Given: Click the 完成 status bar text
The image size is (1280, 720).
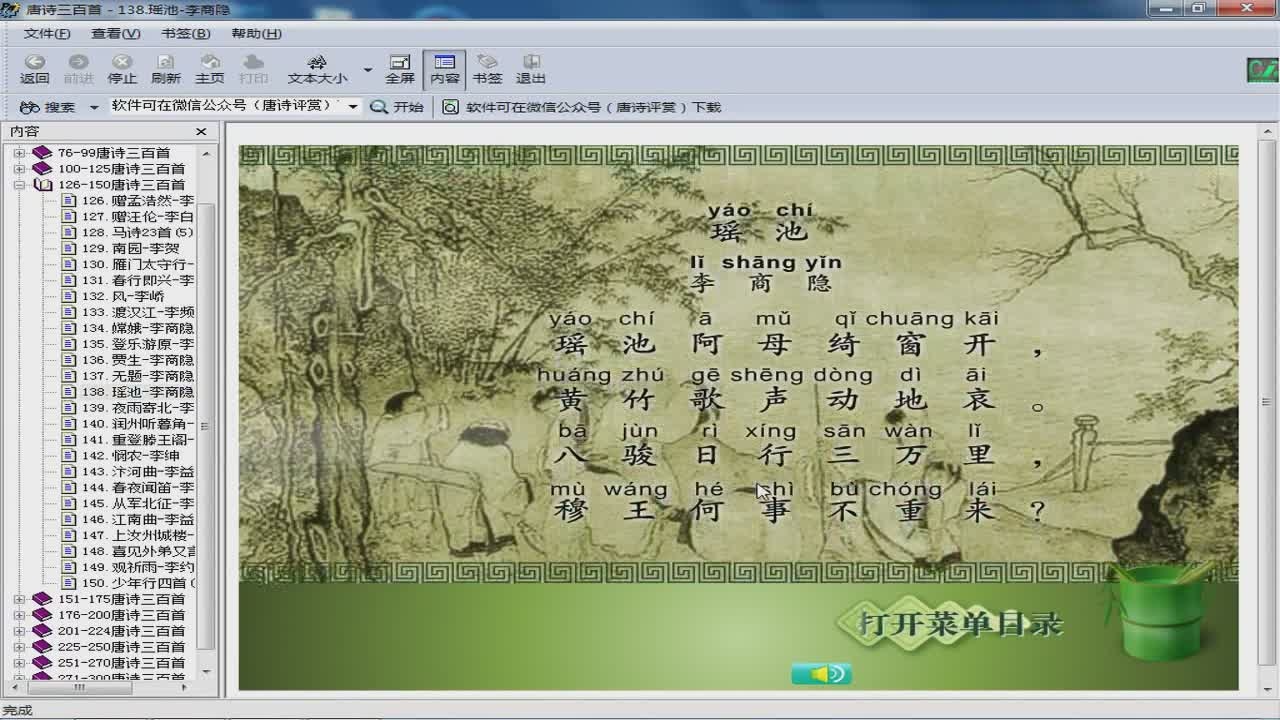Looking at the screenshot, I should click(x=17, y=711).
